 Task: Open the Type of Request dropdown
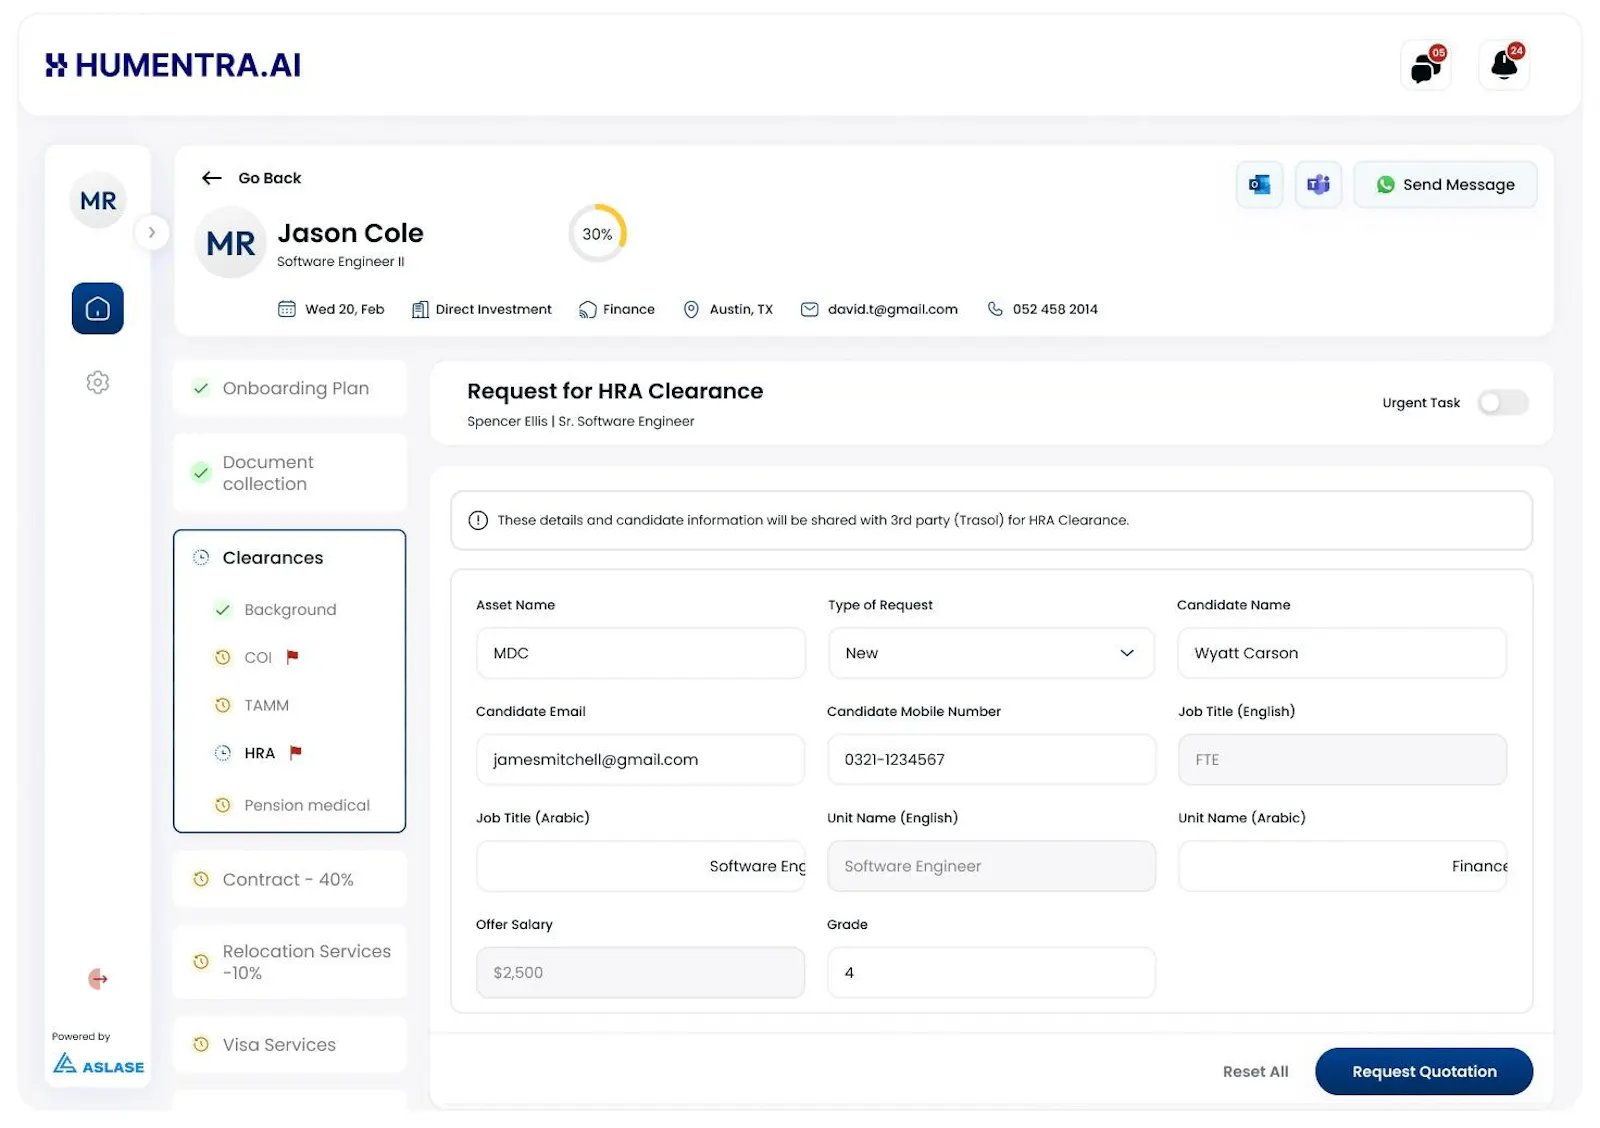click(991, 653)
